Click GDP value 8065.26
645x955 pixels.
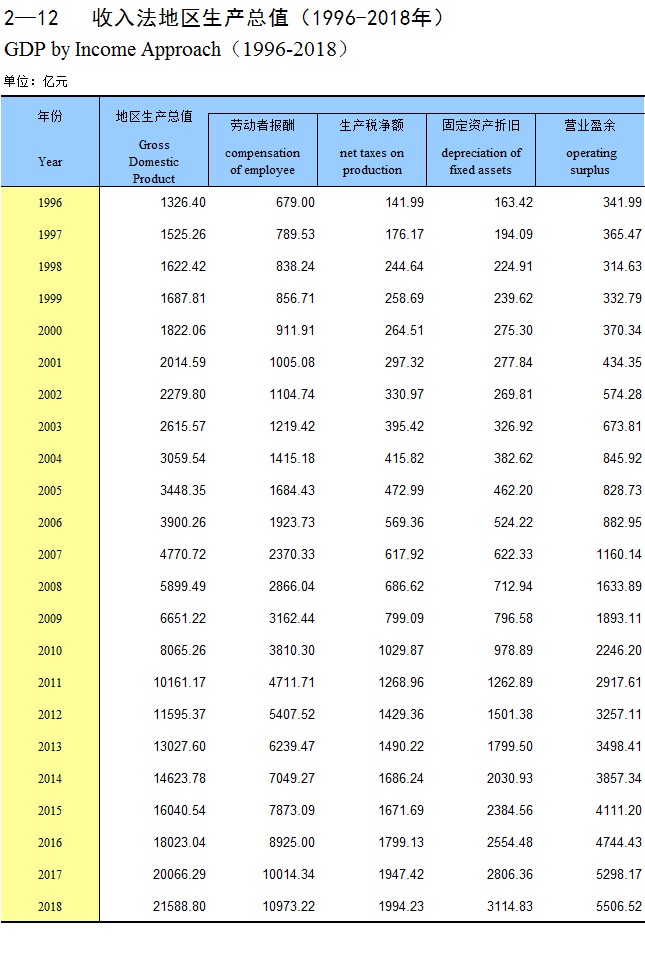183,650
